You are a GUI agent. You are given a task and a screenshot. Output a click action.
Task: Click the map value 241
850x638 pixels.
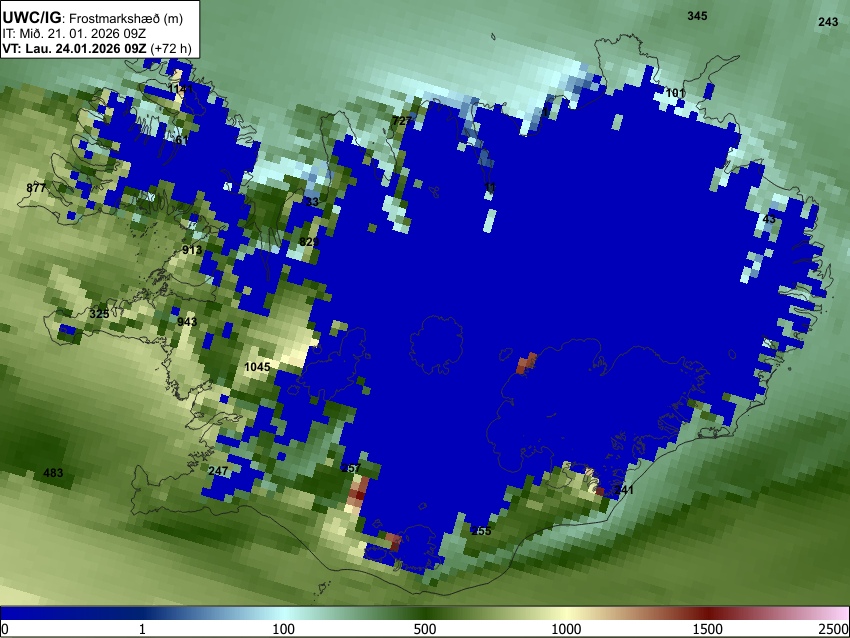pyautogui.click(x=623, y=490)
